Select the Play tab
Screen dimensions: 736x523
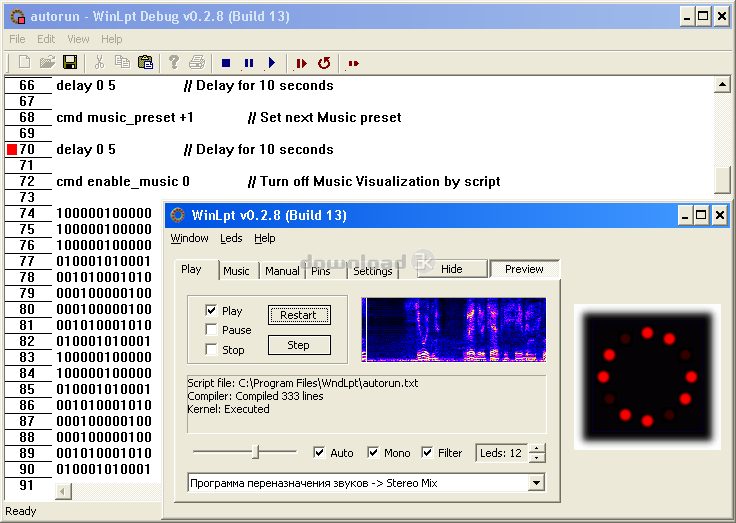191,269
